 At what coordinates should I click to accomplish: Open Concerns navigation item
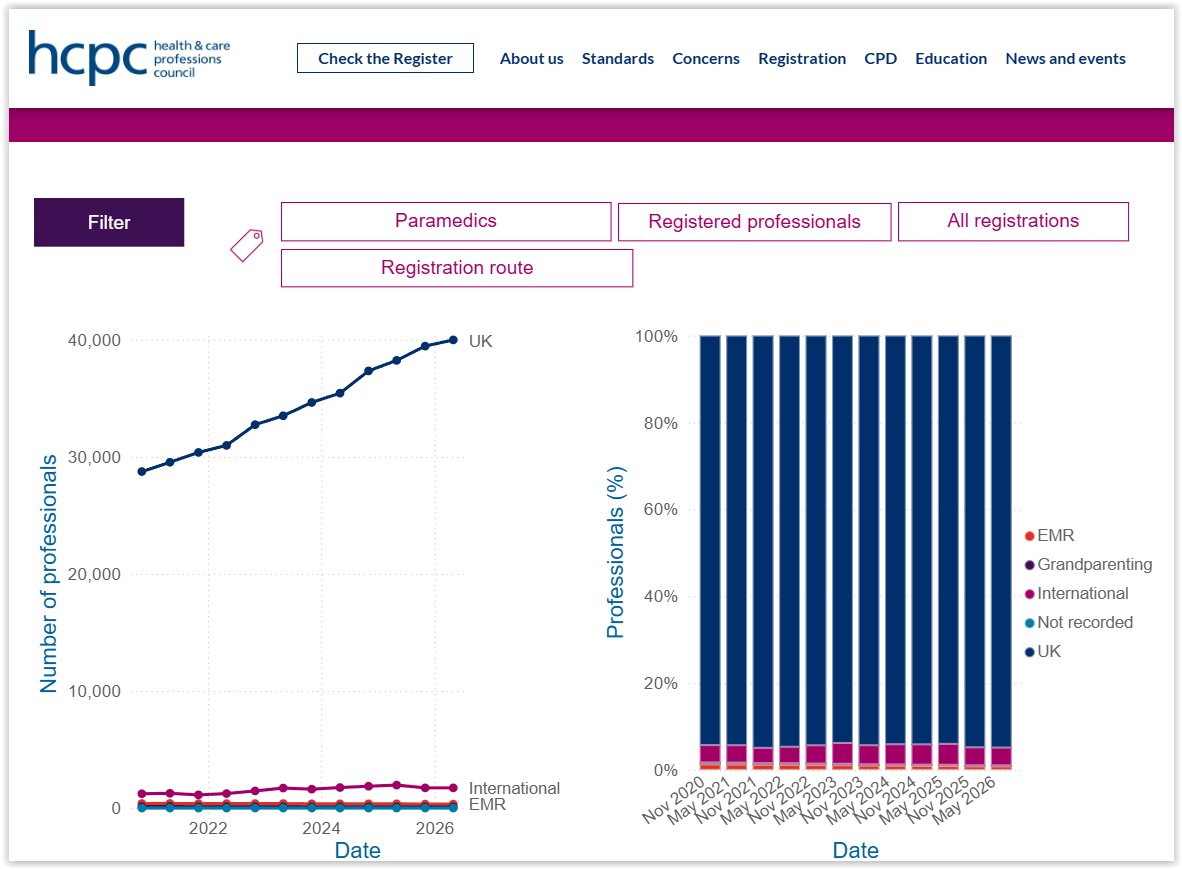706,59
